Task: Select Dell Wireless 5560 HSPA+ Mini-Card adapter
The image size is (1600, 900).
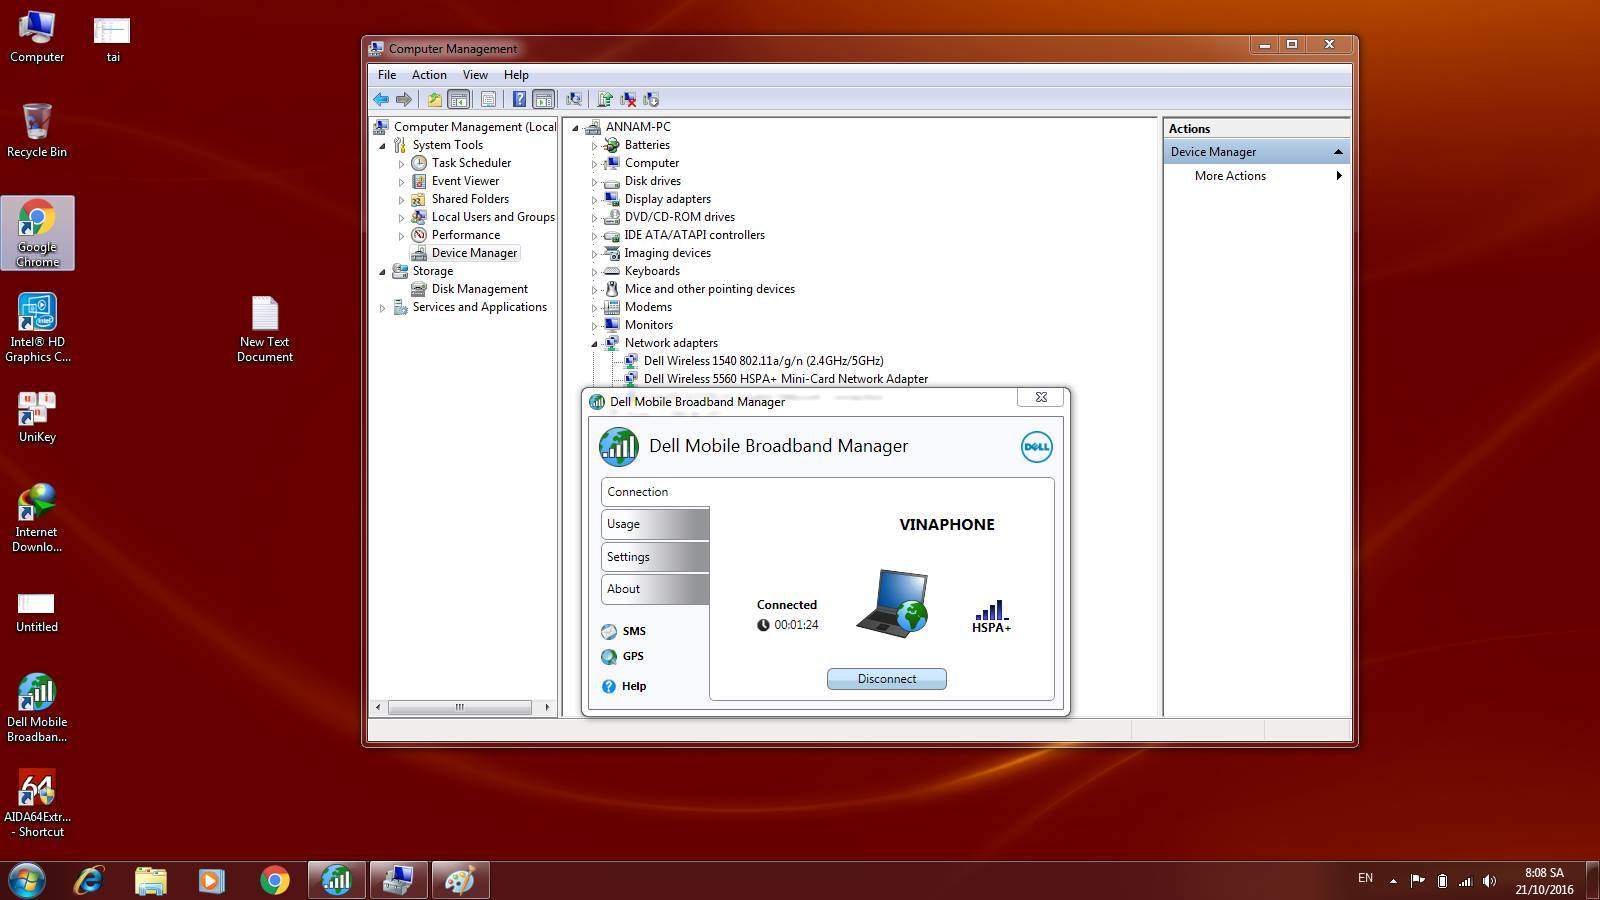Action: pos(785,379)
